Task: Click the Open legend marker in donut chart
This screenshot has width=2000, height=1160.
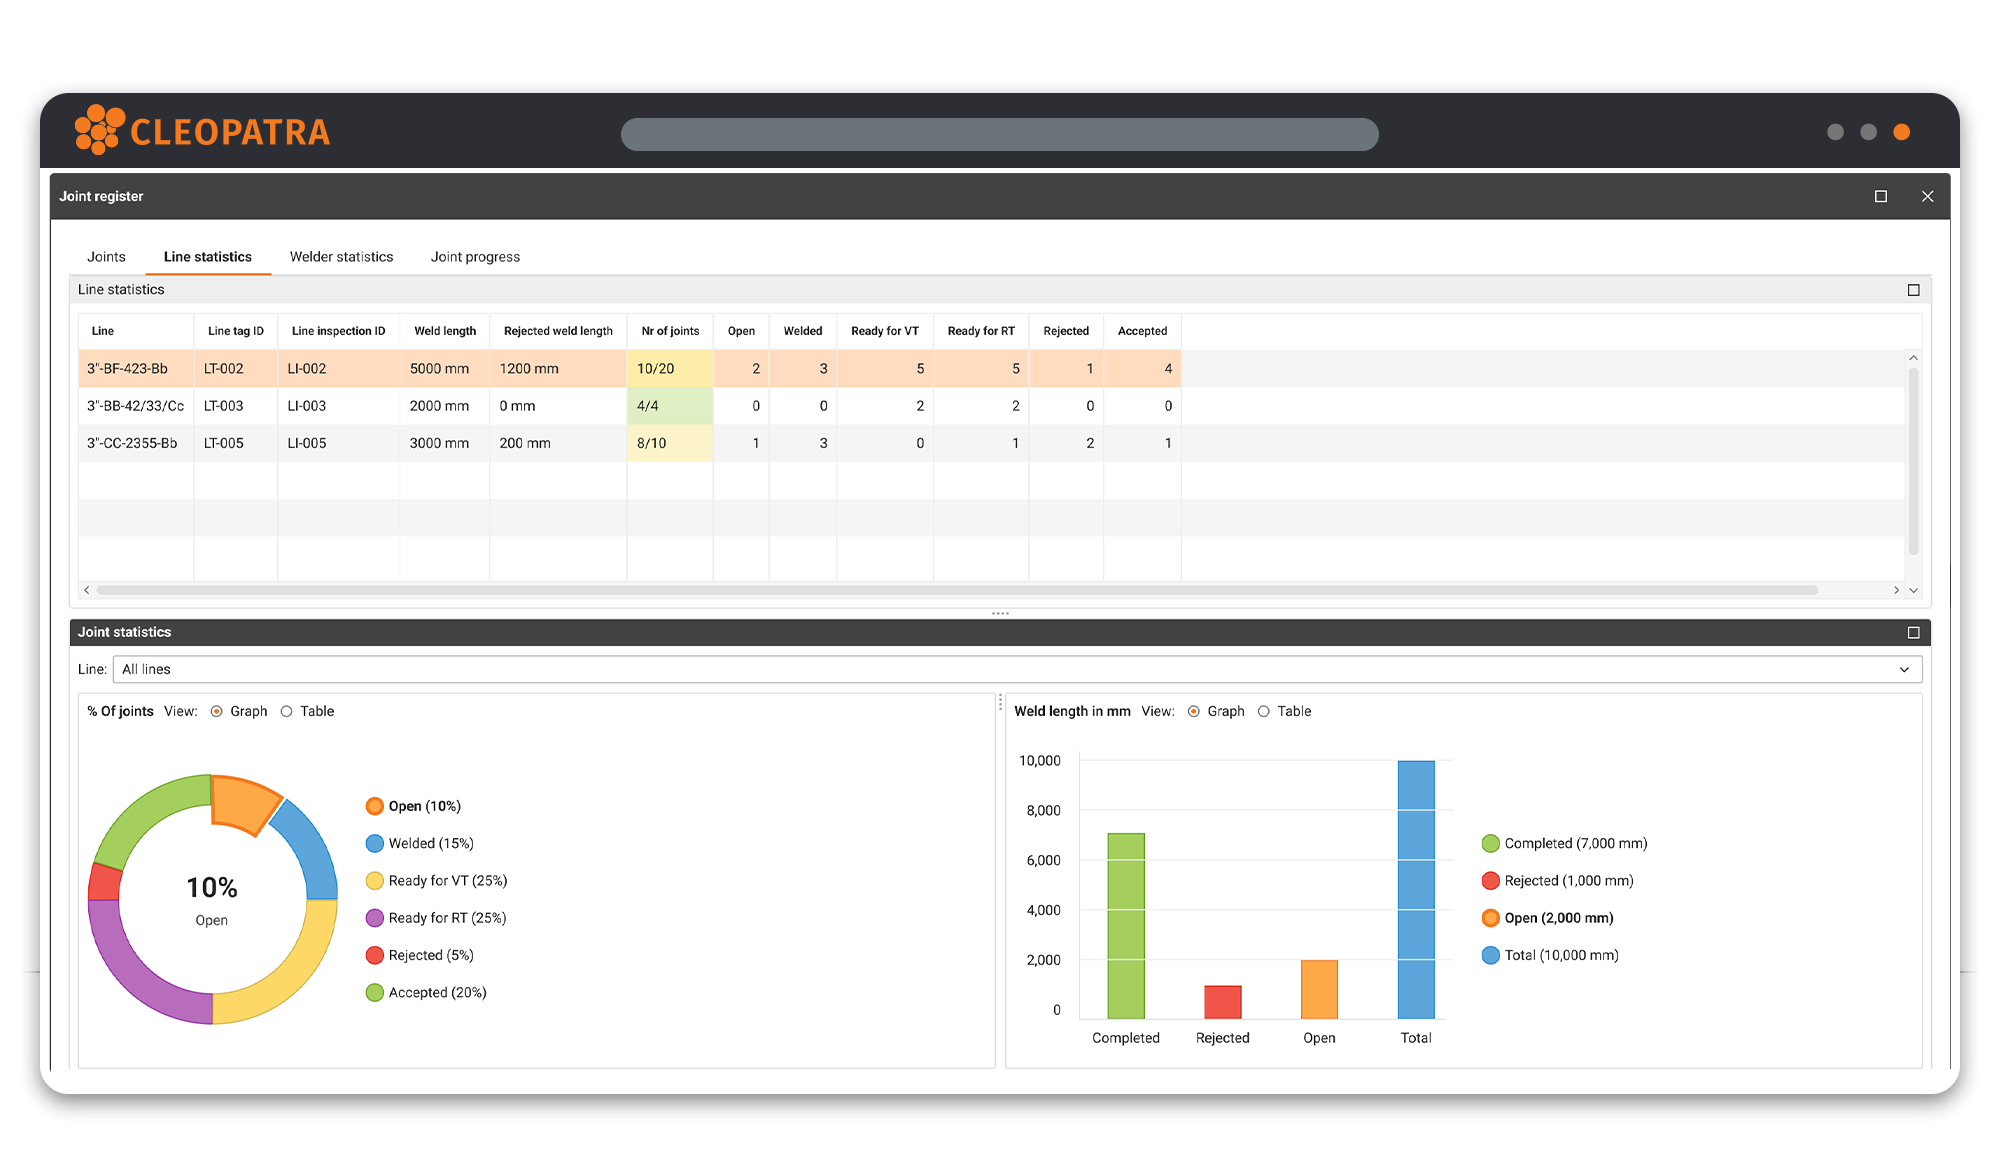Action: (x=375, y=806)
